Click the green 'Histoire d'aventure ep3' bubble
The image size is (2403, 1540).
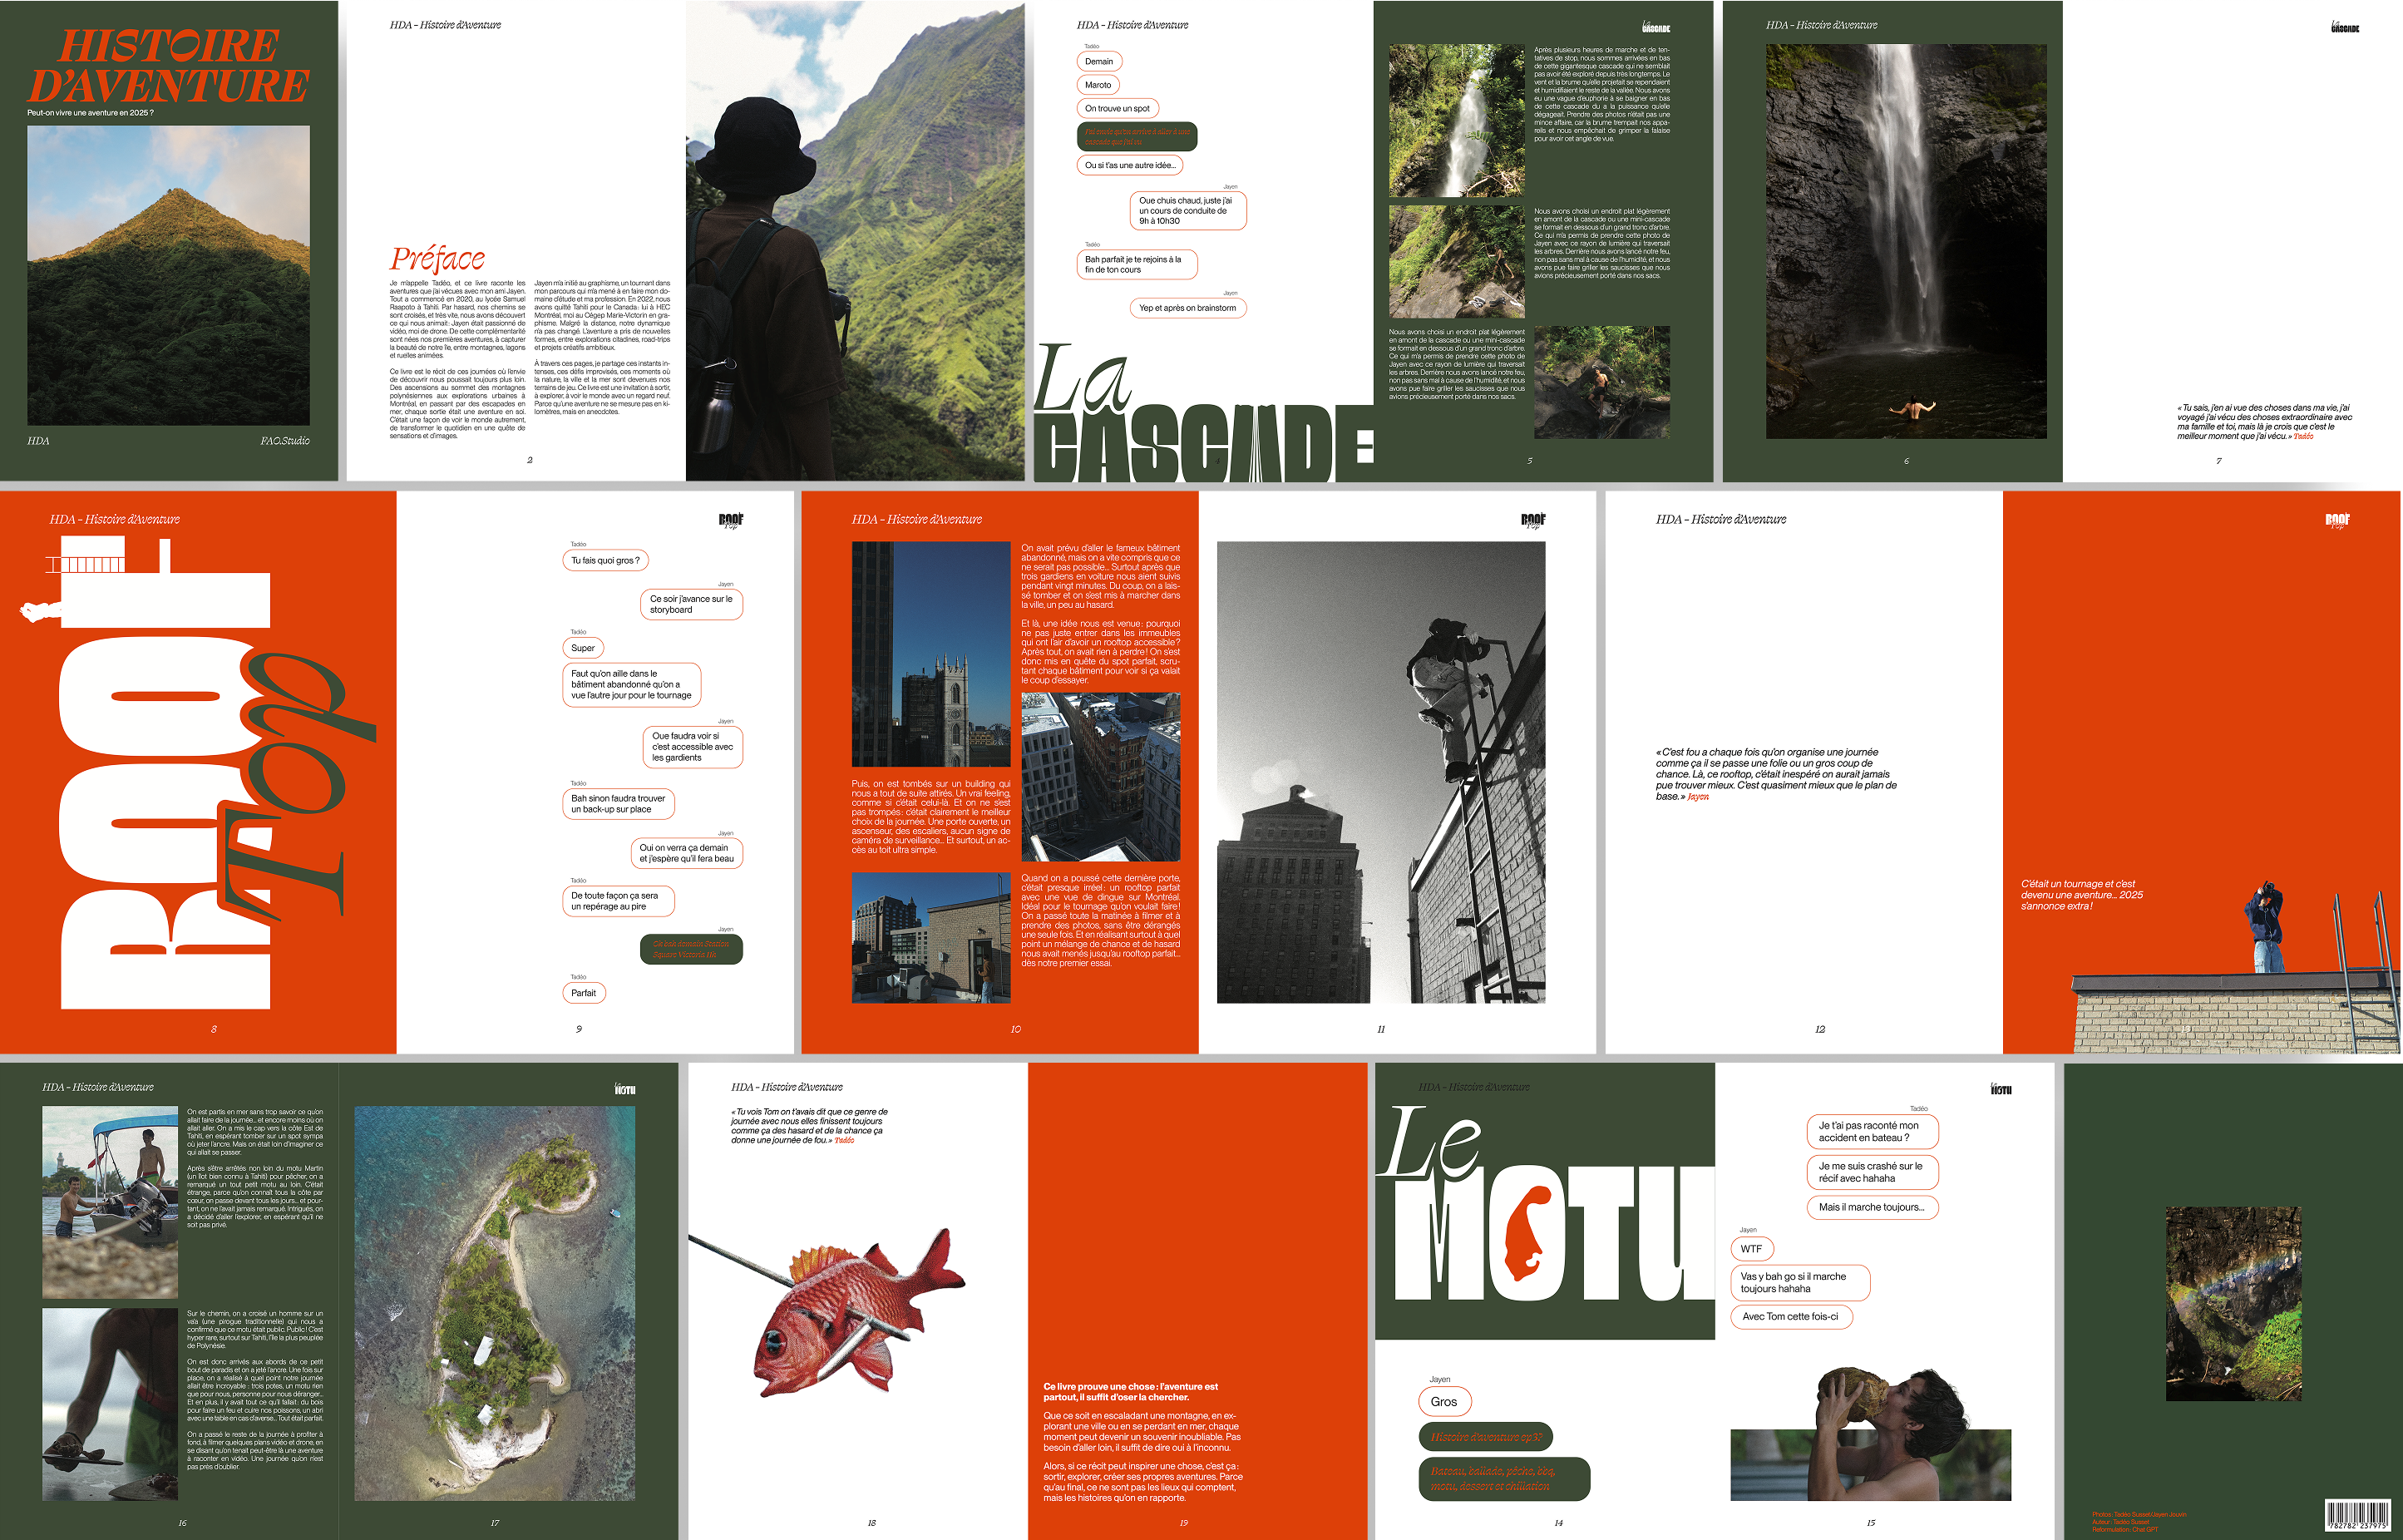(1485, 1437)
